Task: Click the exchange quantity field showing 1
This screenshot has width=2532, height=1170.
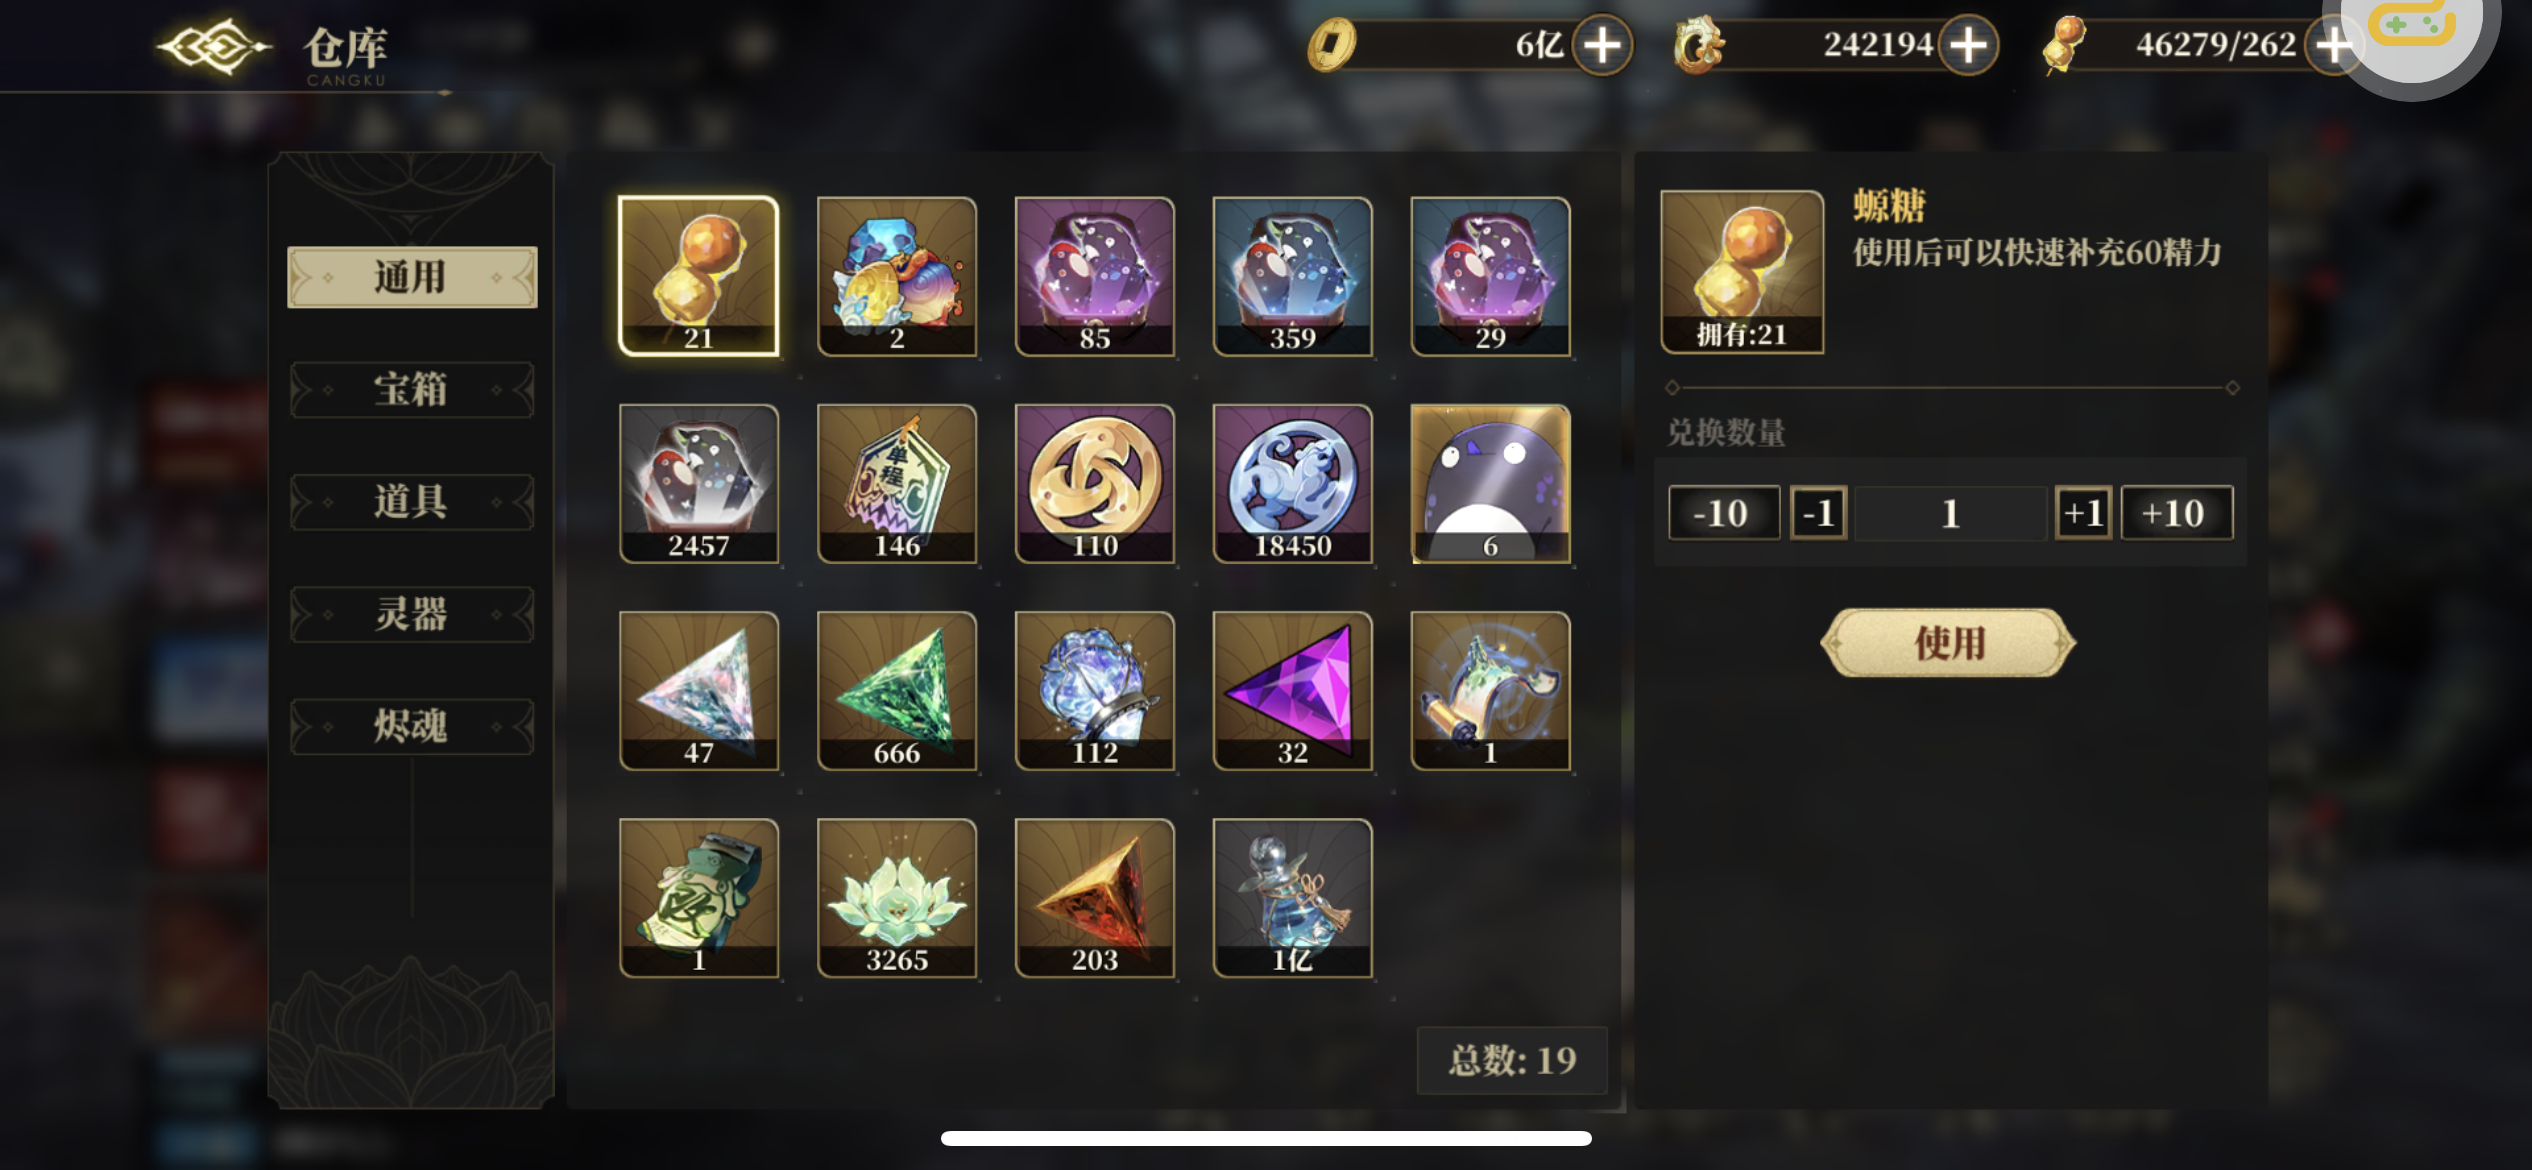Action: pyautogui.click(x=1950, y=513)
